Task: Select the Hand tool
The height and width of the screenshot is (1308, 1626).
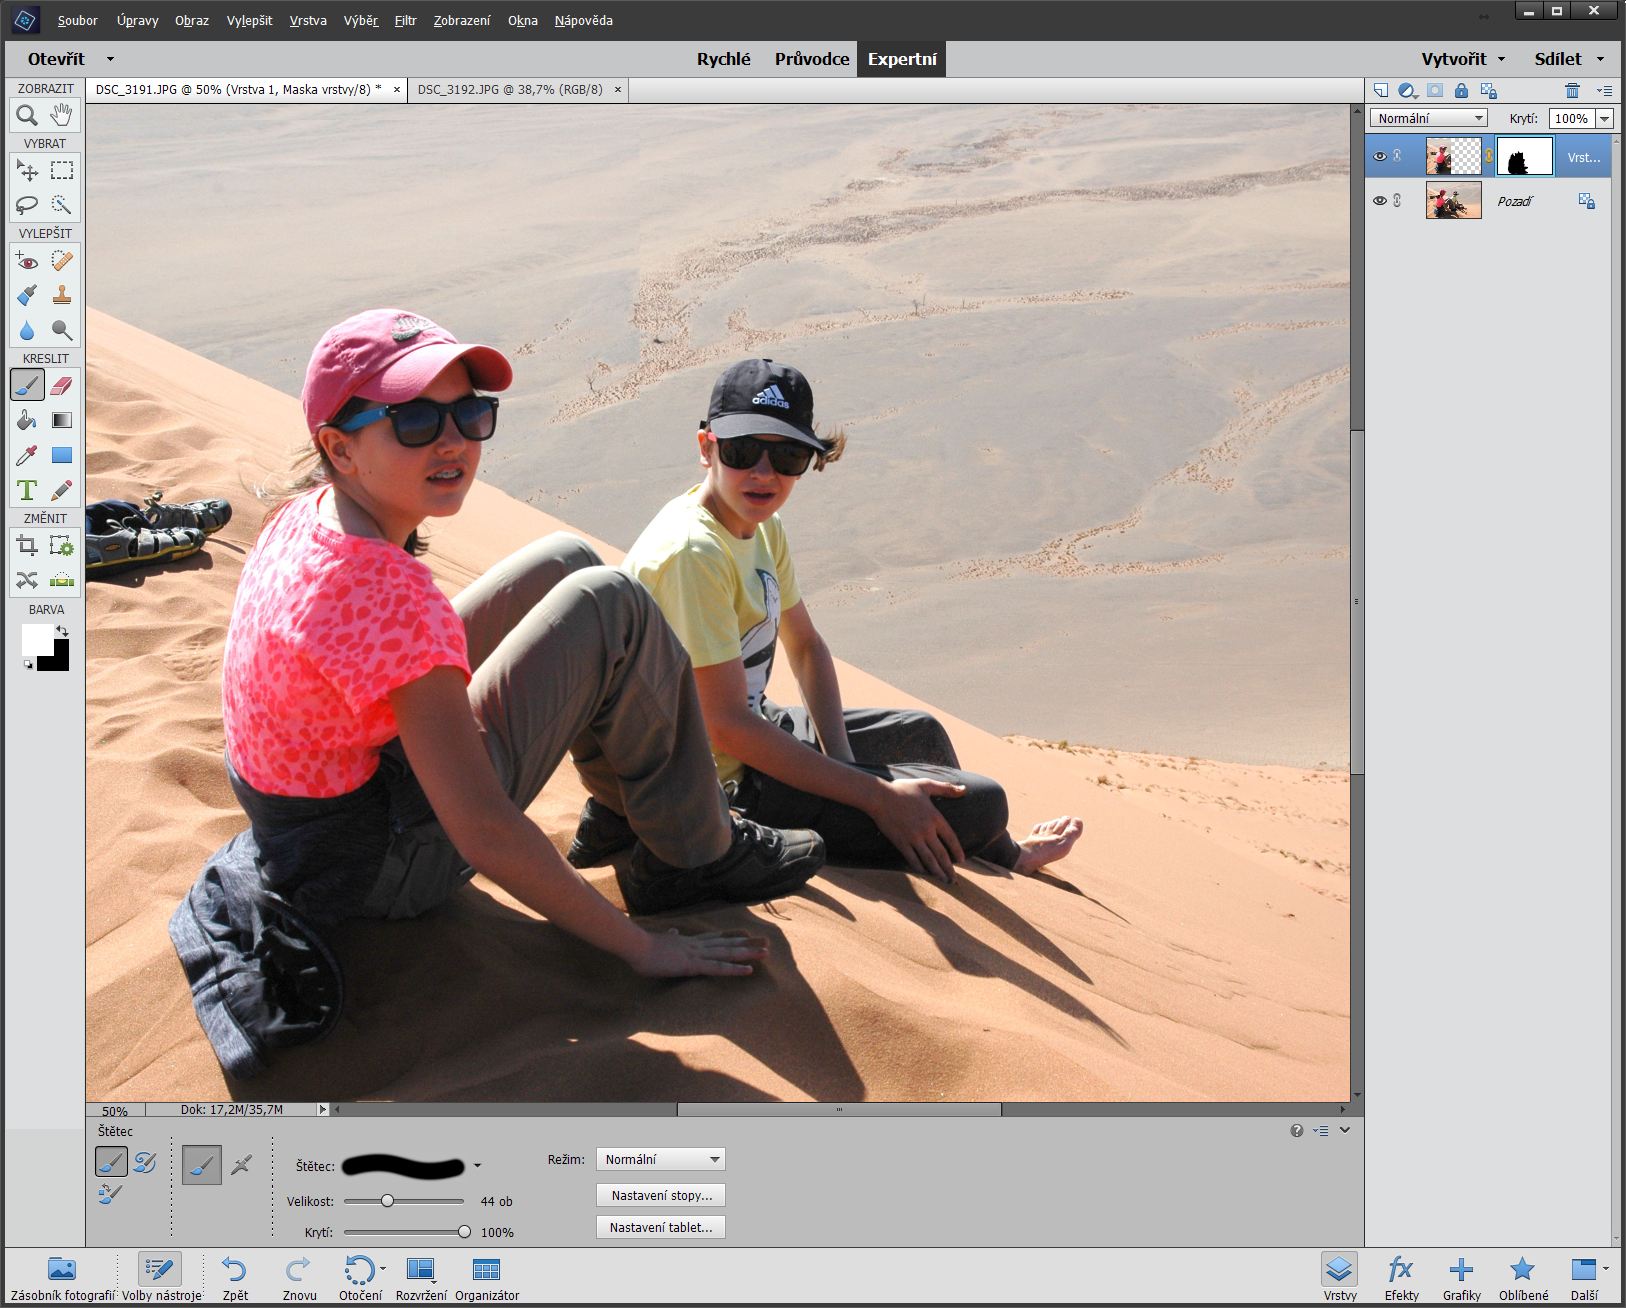Action: (61, 115)
